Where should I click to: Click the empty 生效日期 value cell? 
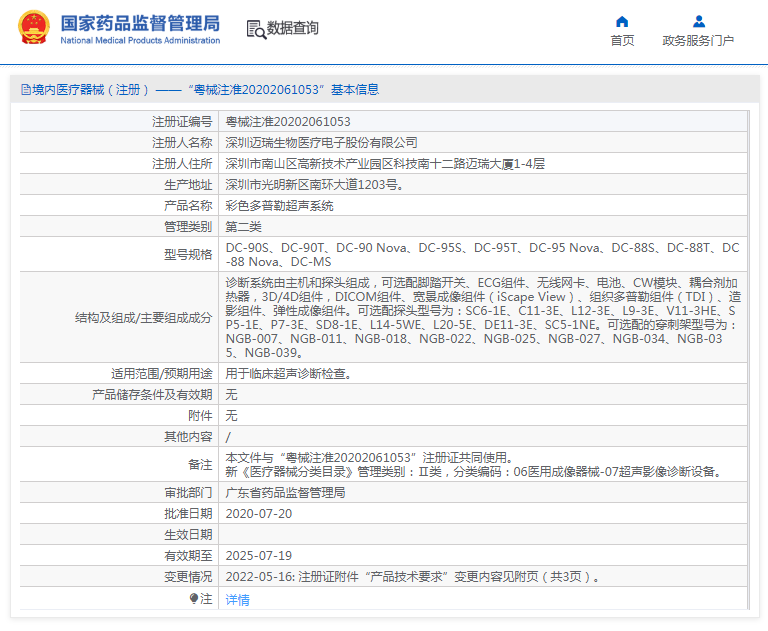(x=483, y=535)
